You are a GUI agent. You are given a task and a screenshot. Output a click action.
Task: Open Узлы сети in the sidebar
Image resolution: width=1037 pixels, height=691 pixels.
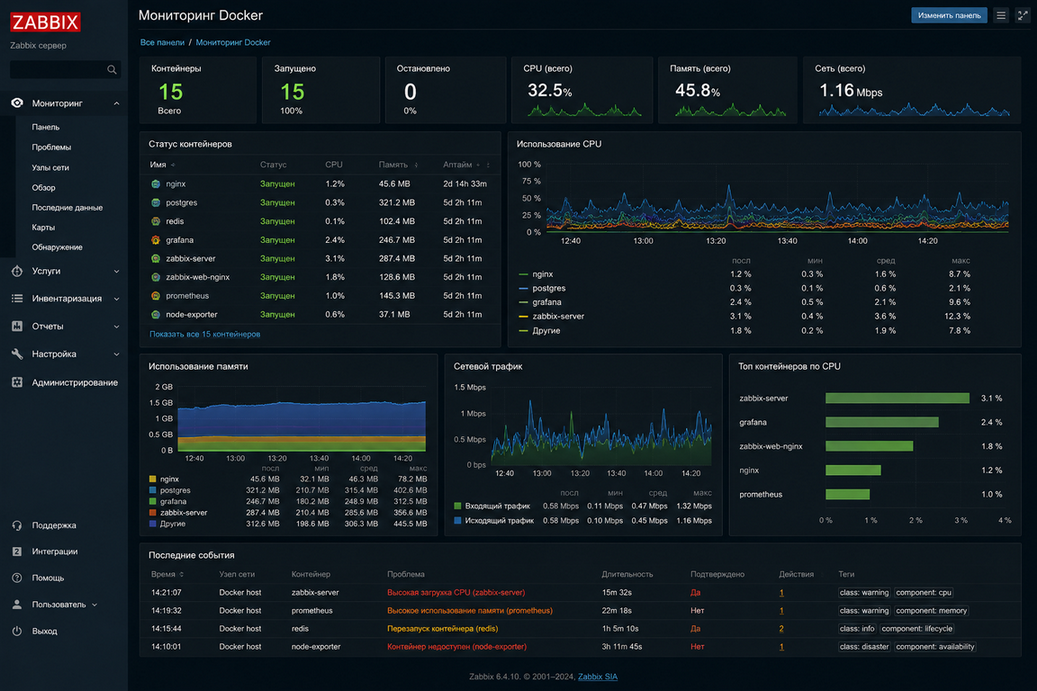point(50,167)
